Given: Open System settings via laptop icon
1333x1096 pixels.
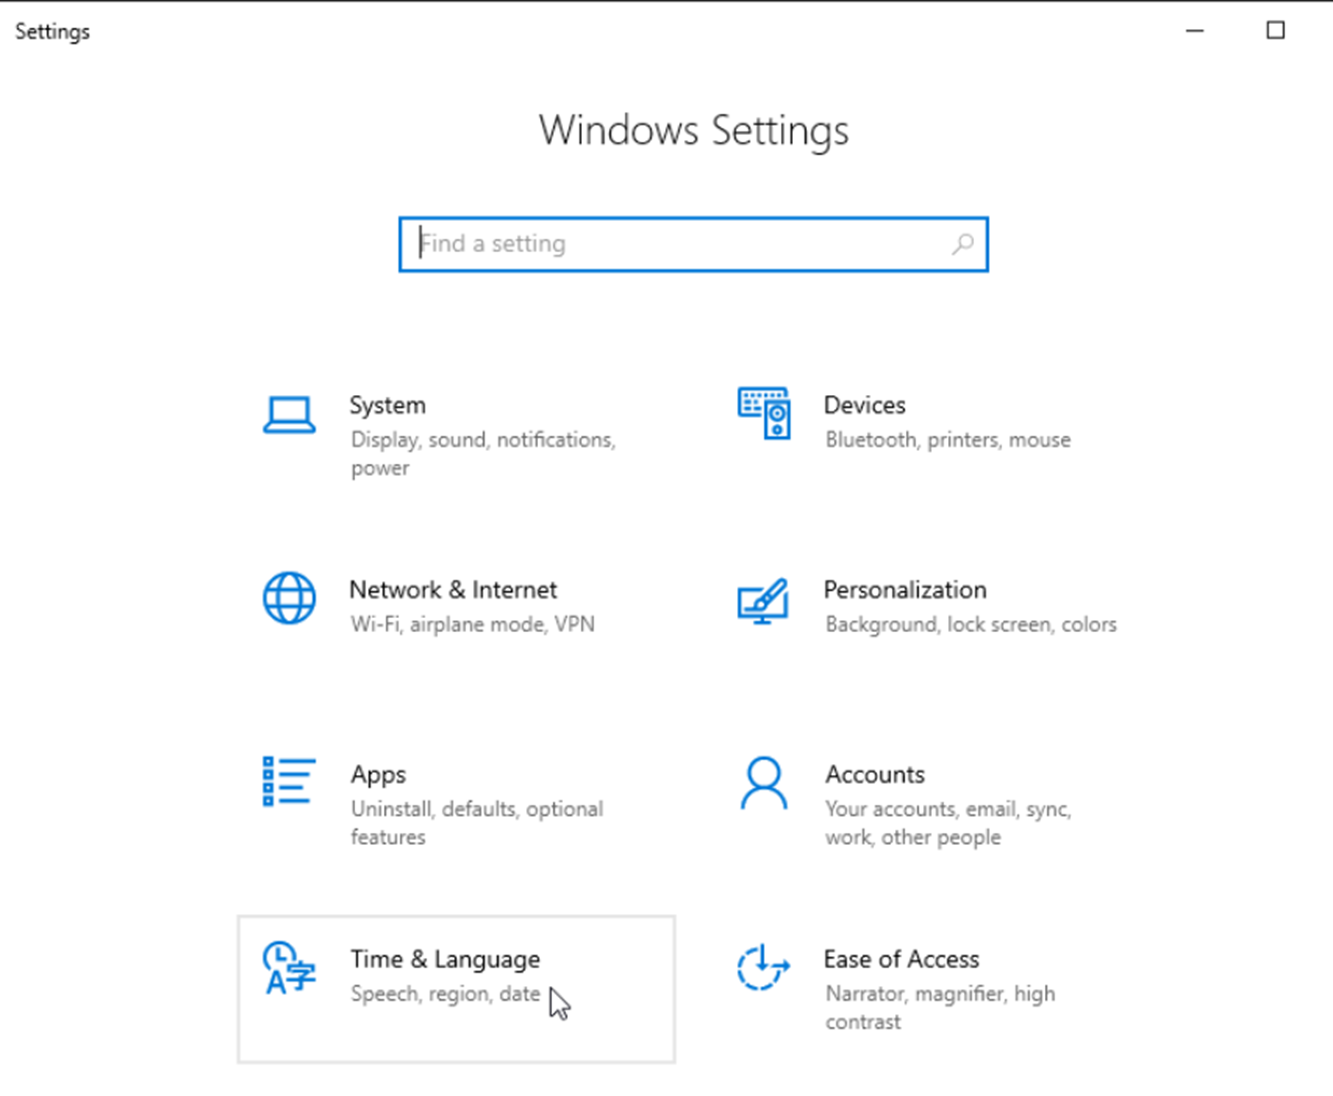Looking at the screenshot, I should pos(289,415).
